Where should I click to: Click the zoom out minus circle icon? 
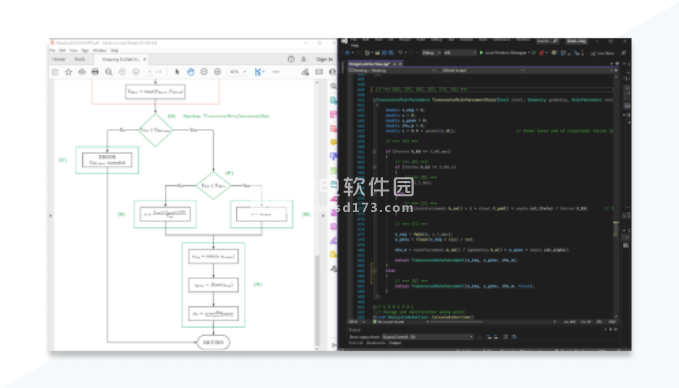point(204,72)
